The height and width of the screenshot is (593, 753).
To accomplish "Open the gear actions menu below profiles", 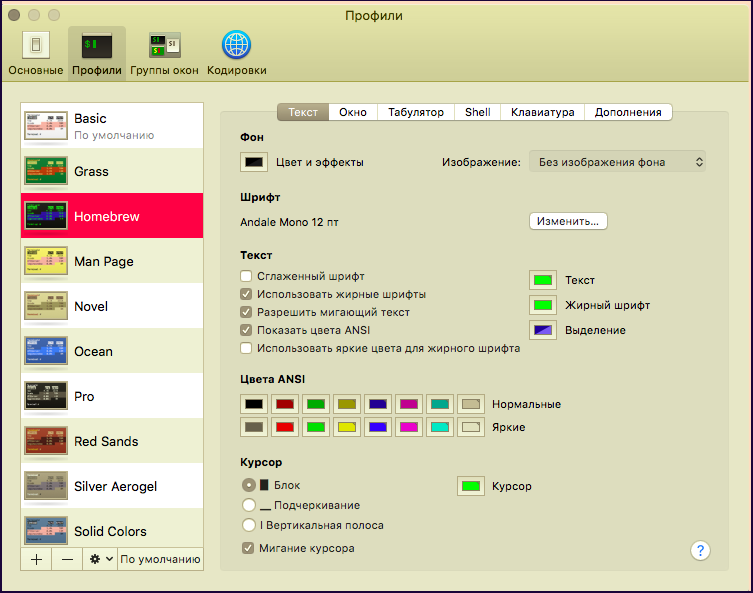I will pos(100,559).
